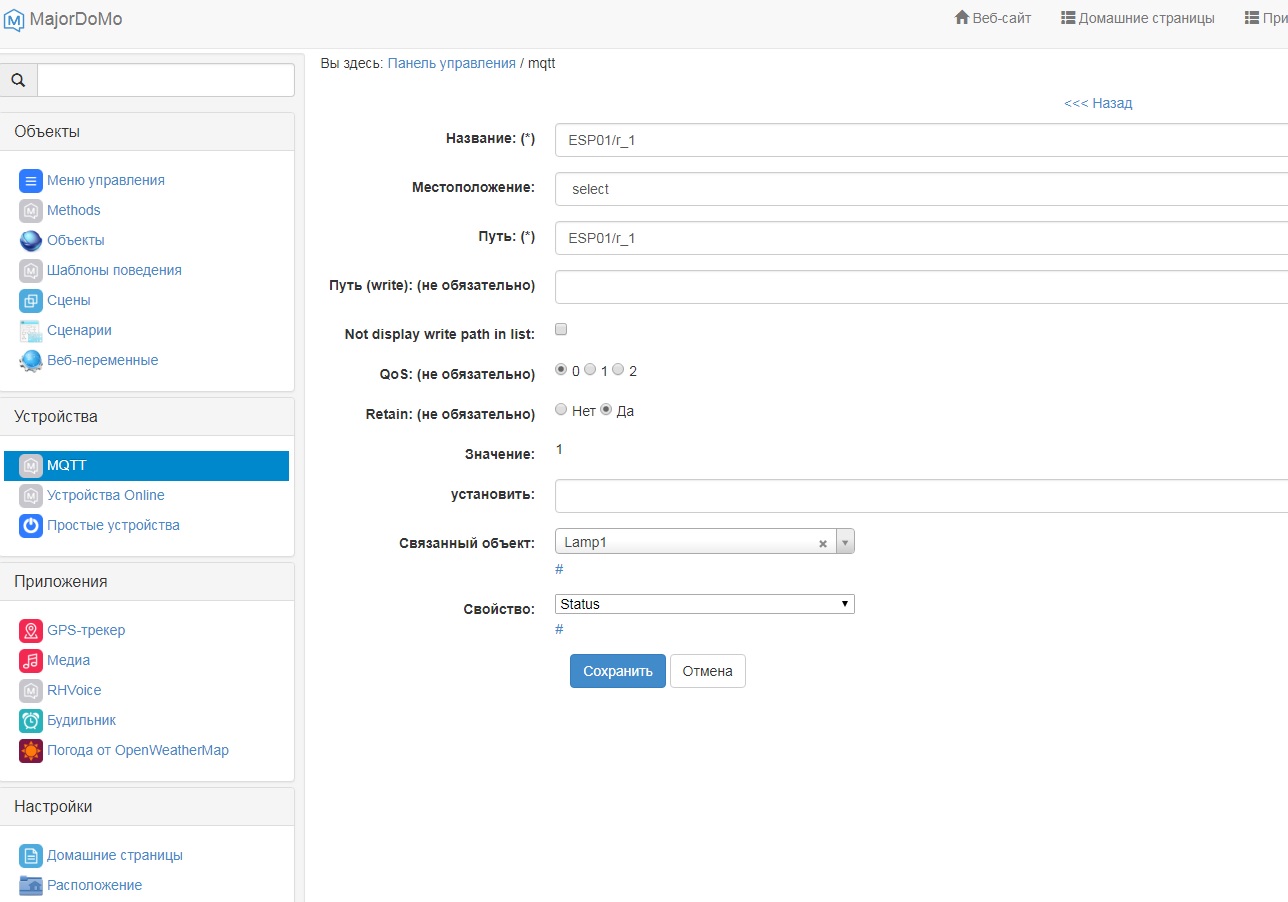
Task: Click the Погода от OpenWeatherMap sun icon
Action: 31,751
